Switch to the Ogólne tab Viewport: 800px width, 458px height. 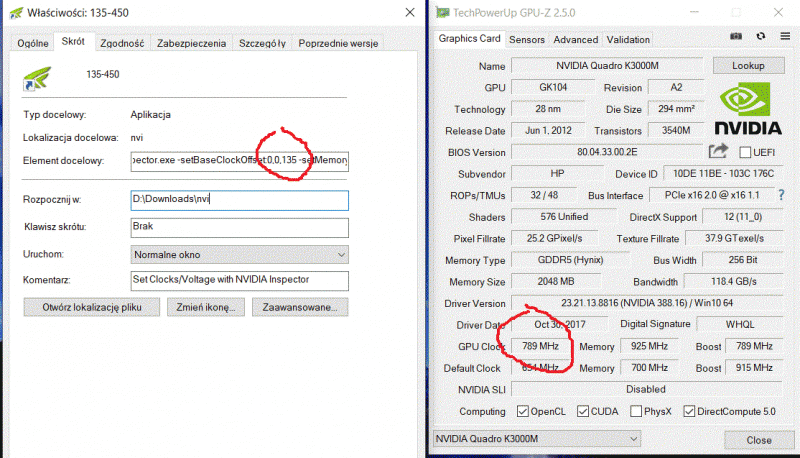33,43
